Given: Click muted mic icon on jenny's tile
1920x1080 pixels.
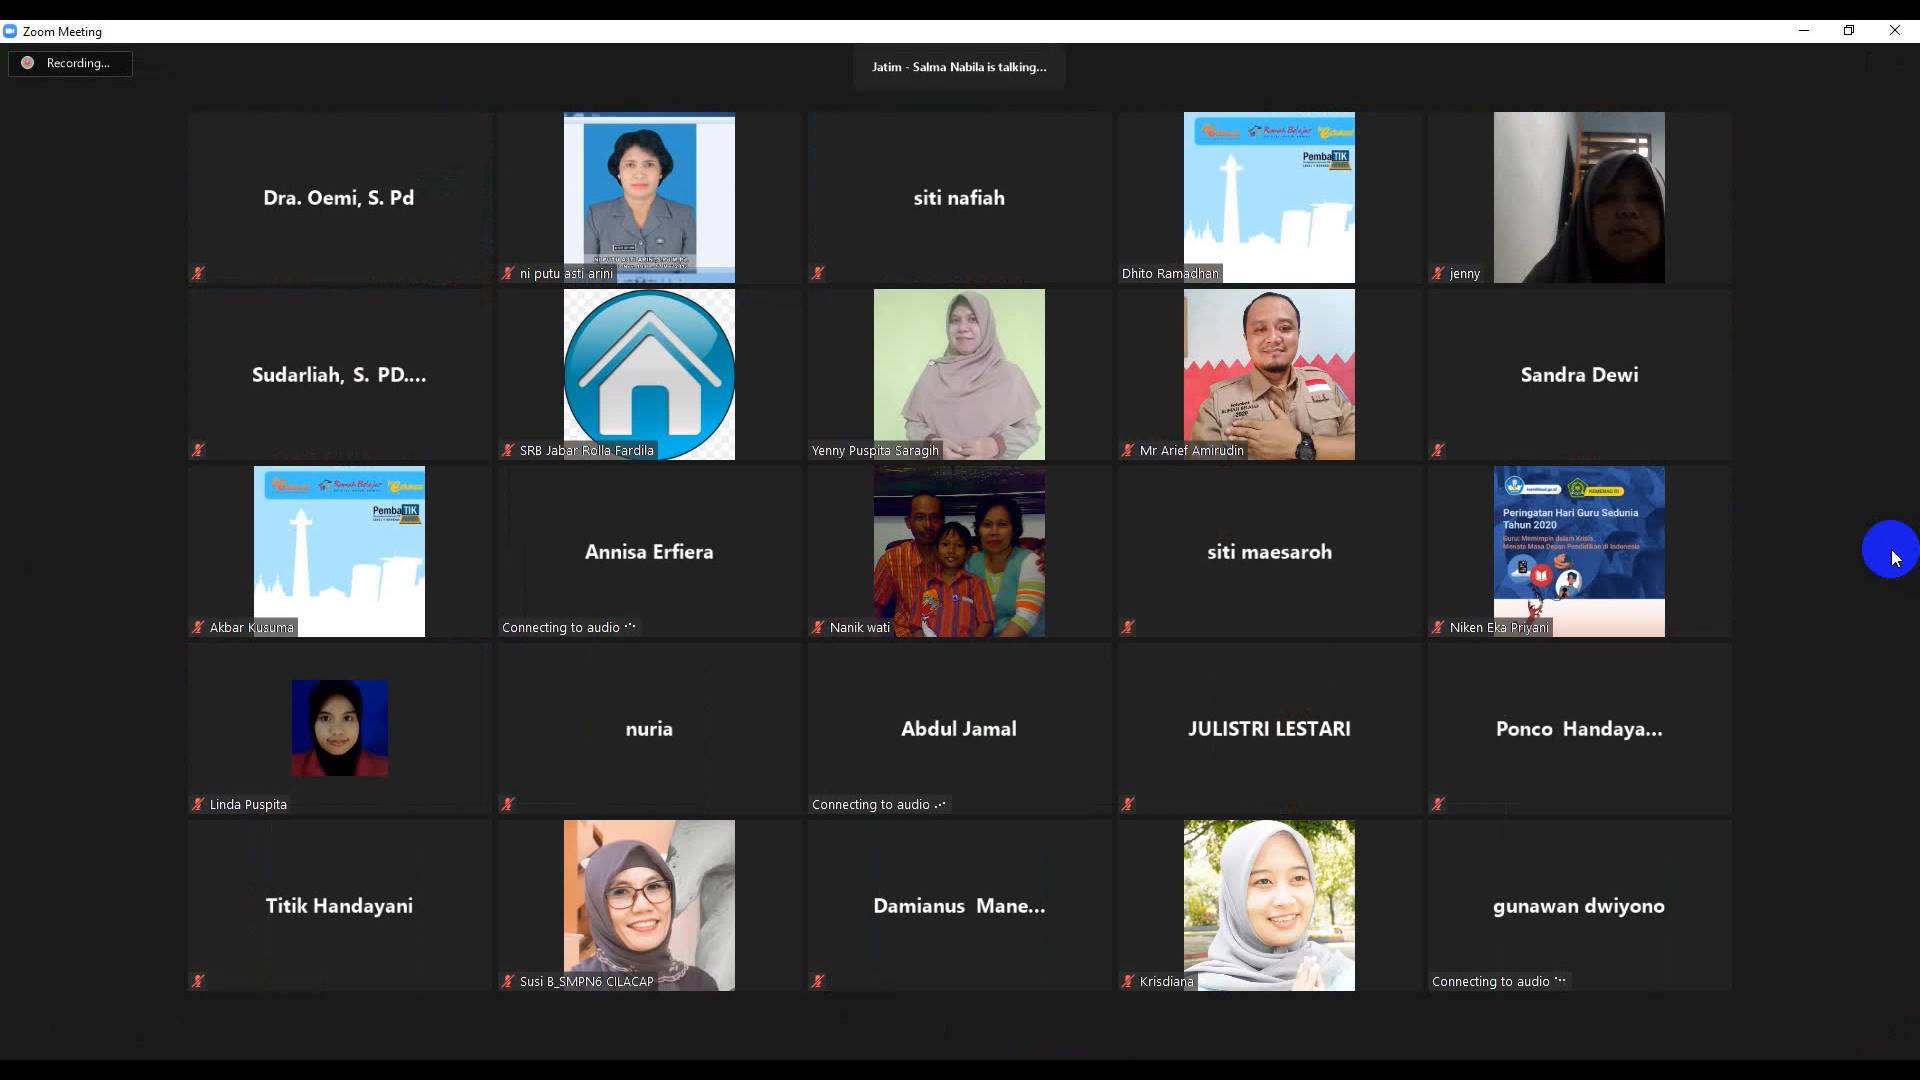Looking at the screenshot, I should click(1438, 273).
